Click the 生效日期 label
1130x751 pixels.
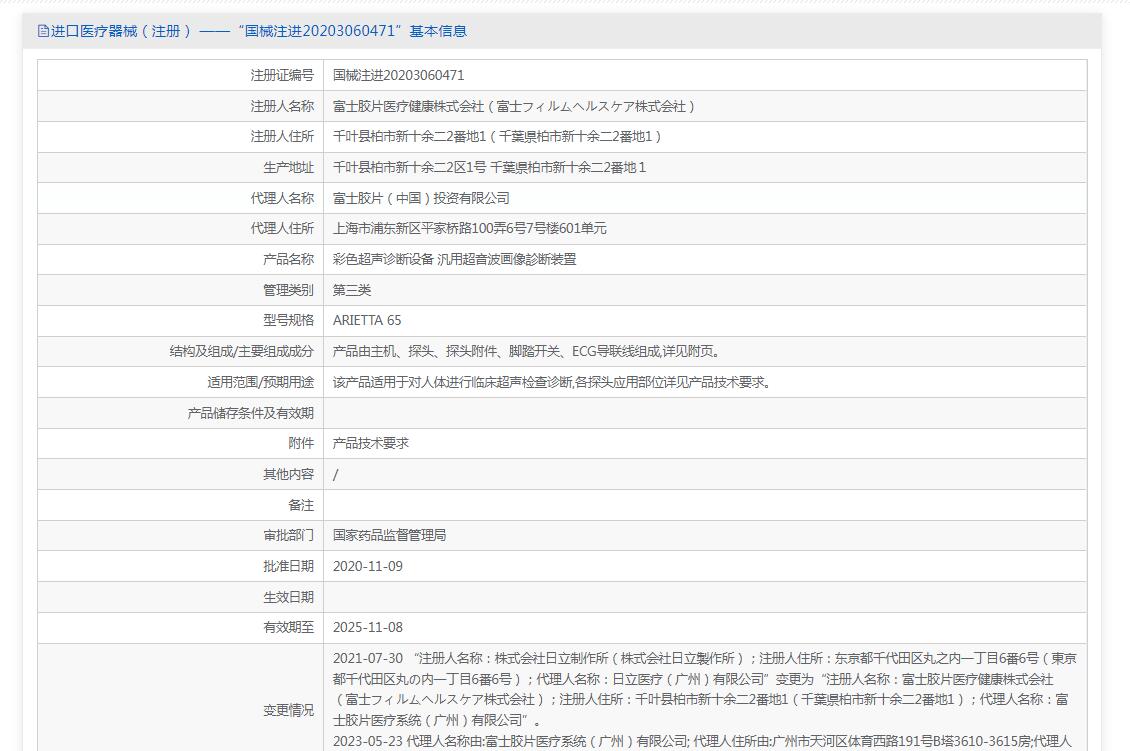tap(288, 597)
